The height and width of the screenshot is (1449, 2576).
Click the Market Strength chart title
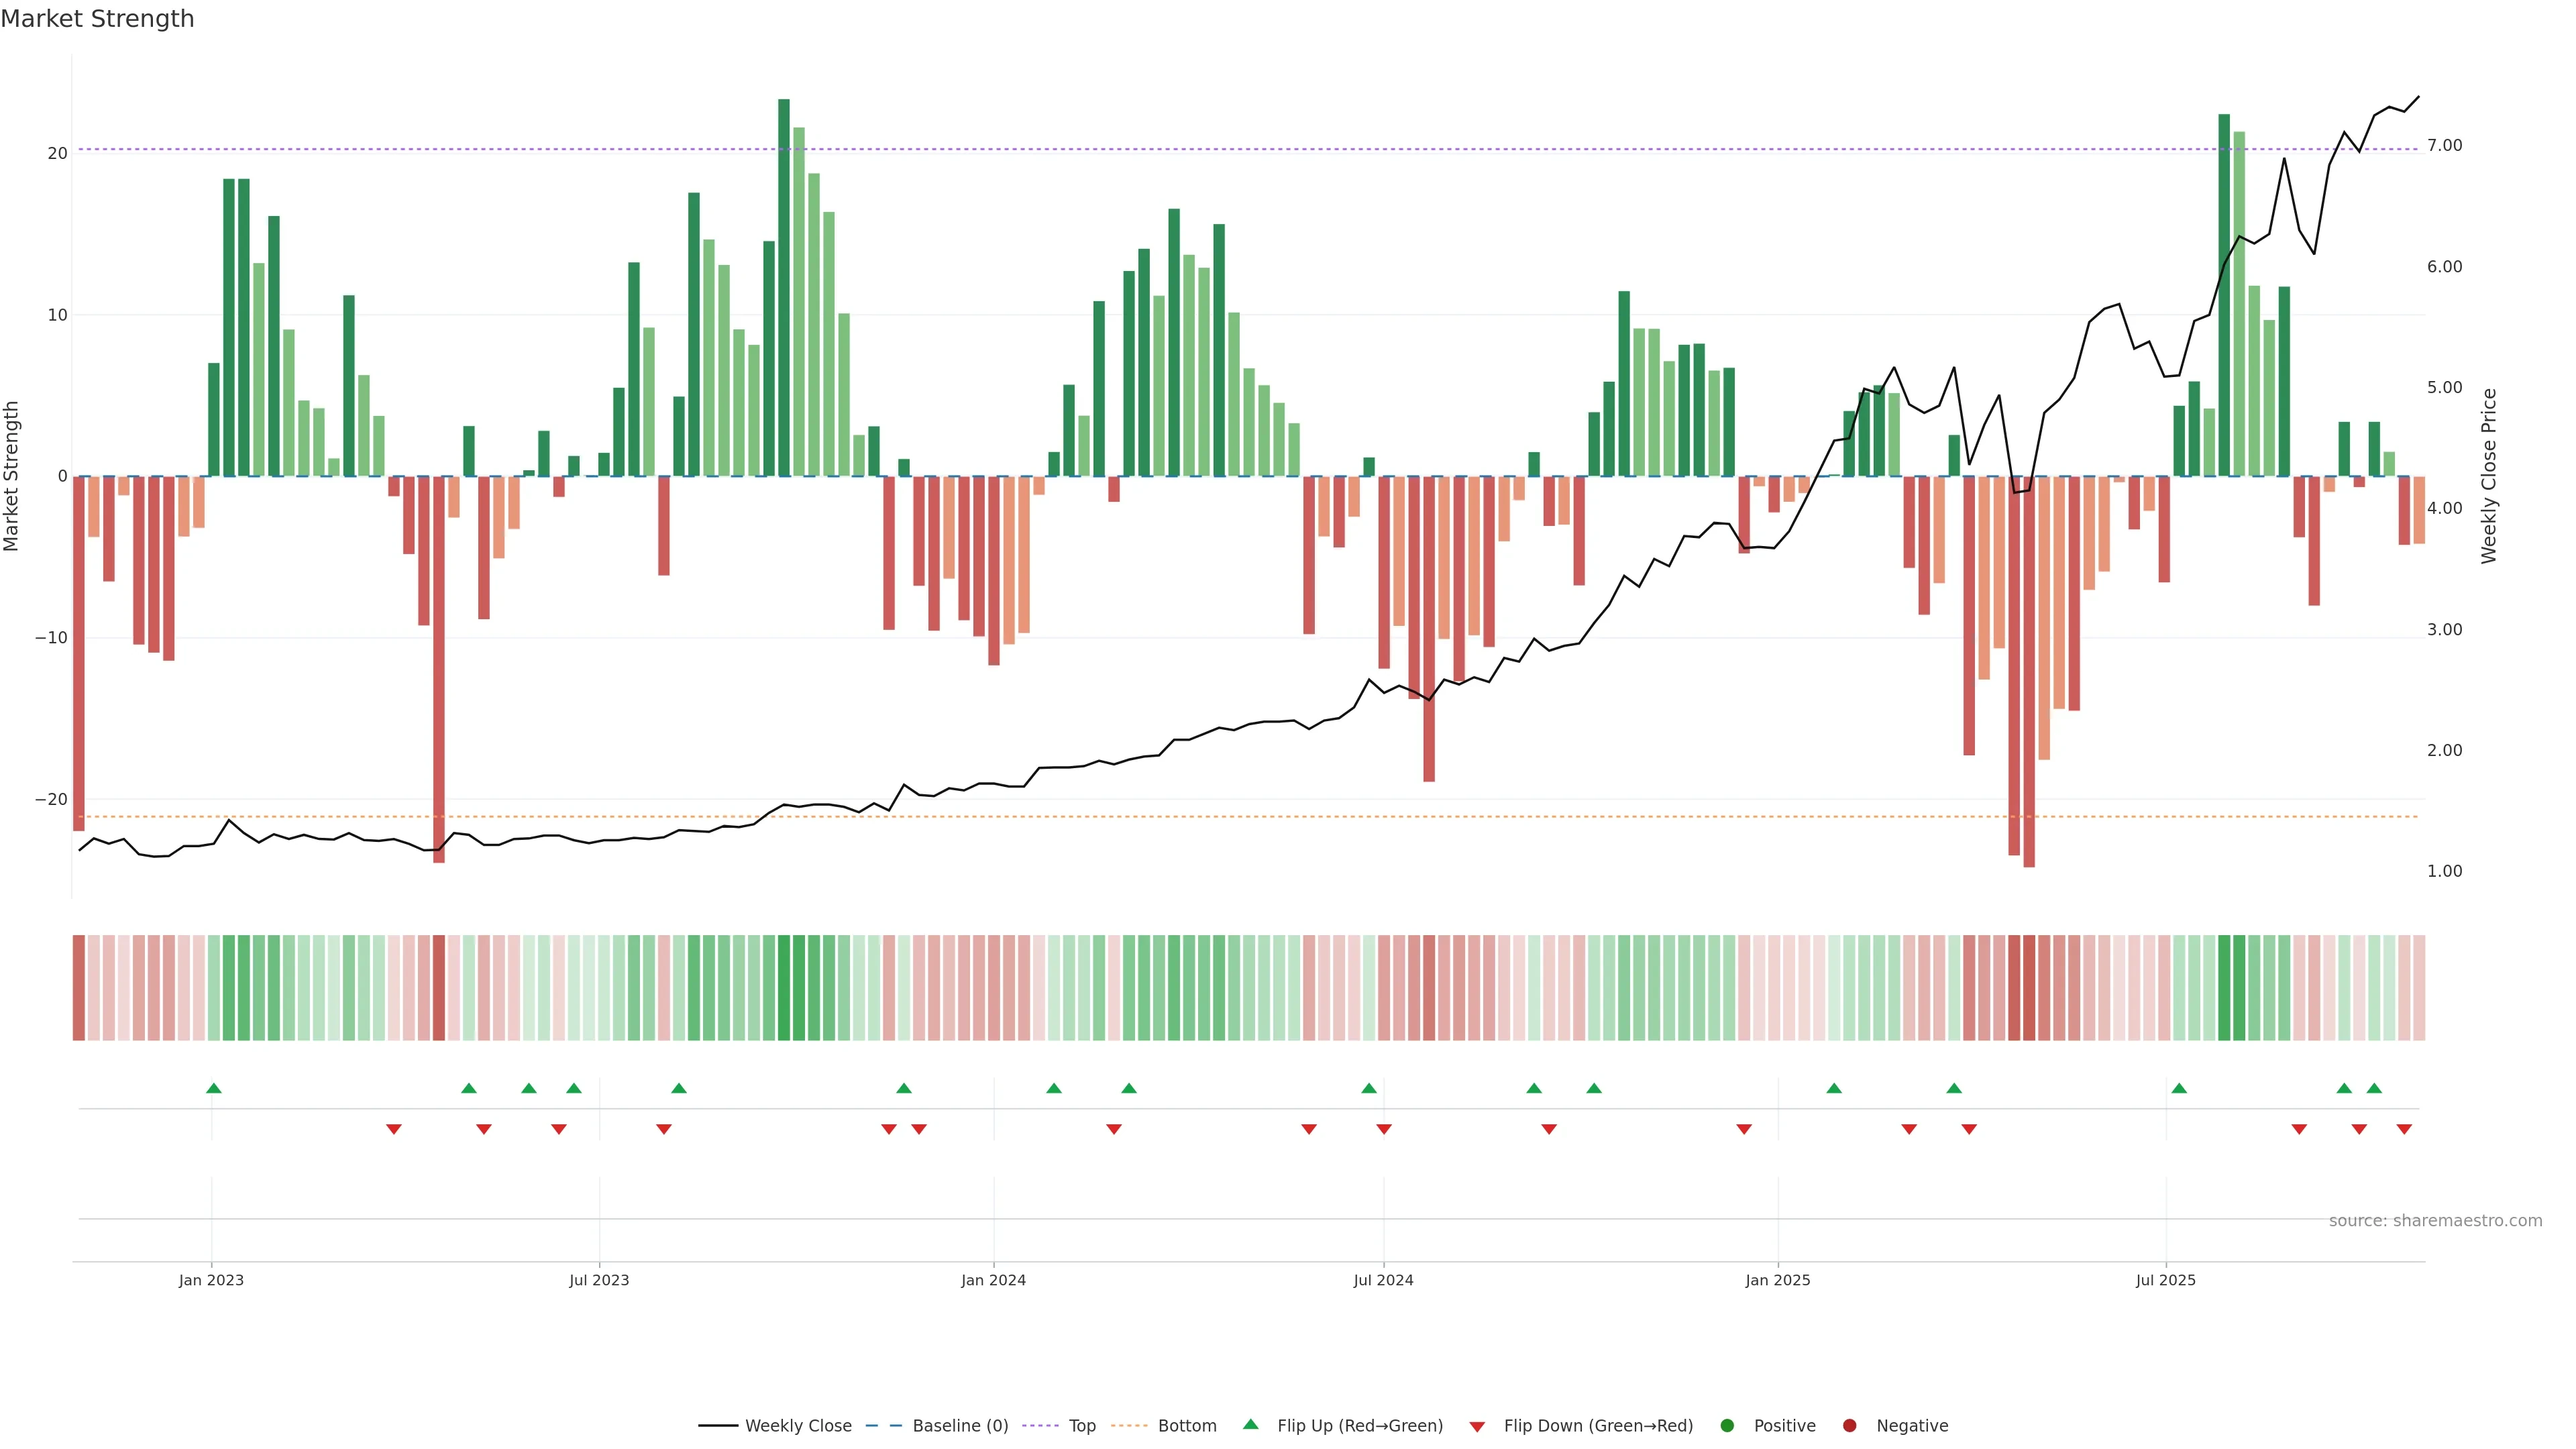tap(97, 19)
